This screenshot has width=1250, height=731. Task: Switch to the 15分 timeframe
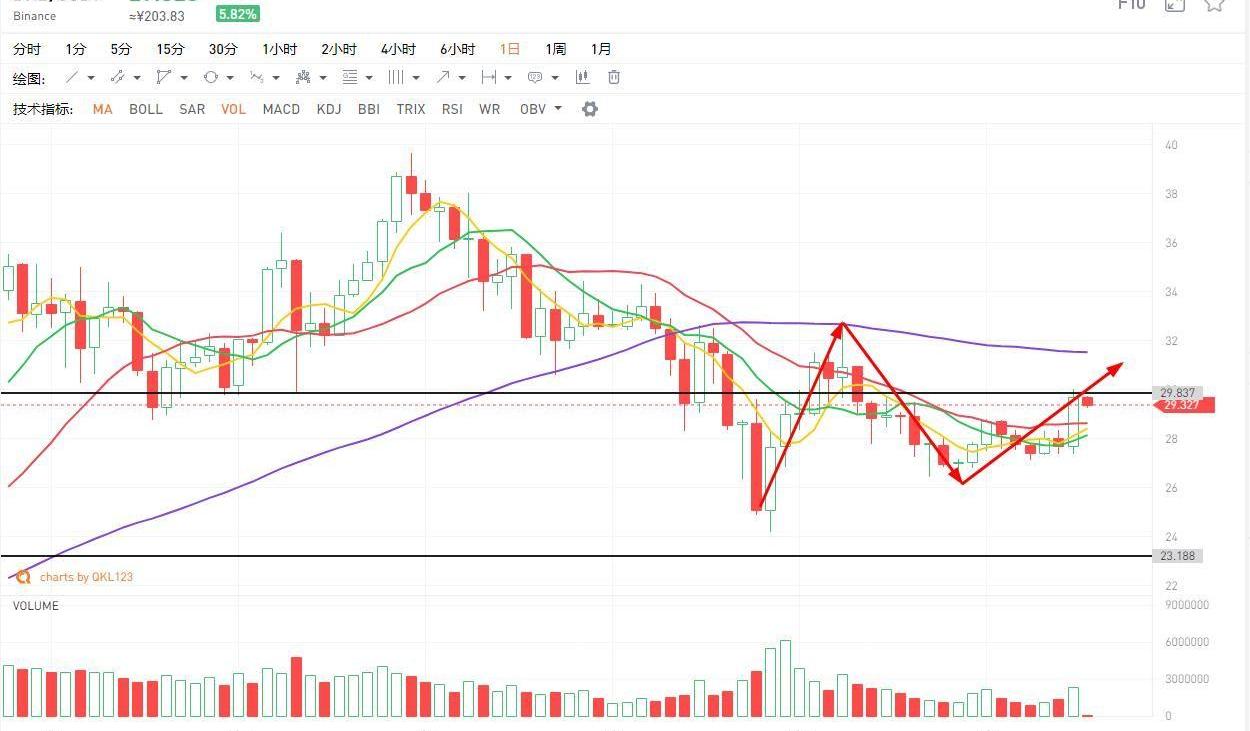pos(170,49)
